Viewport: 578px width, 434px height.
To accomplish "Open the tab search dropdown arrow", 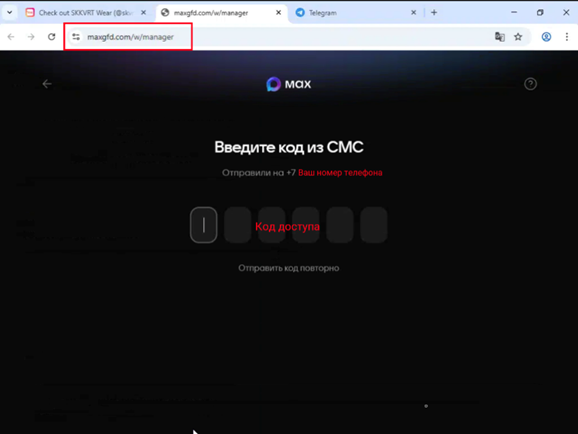I will point(10,13).
